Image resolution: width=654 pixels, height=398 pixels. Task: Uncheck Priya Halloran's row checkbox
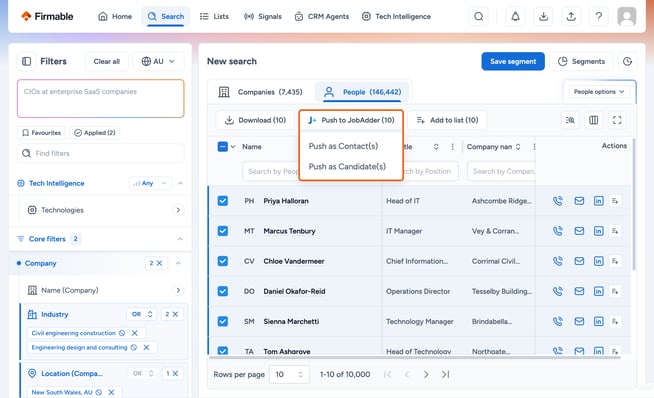[x=223, y=201]
